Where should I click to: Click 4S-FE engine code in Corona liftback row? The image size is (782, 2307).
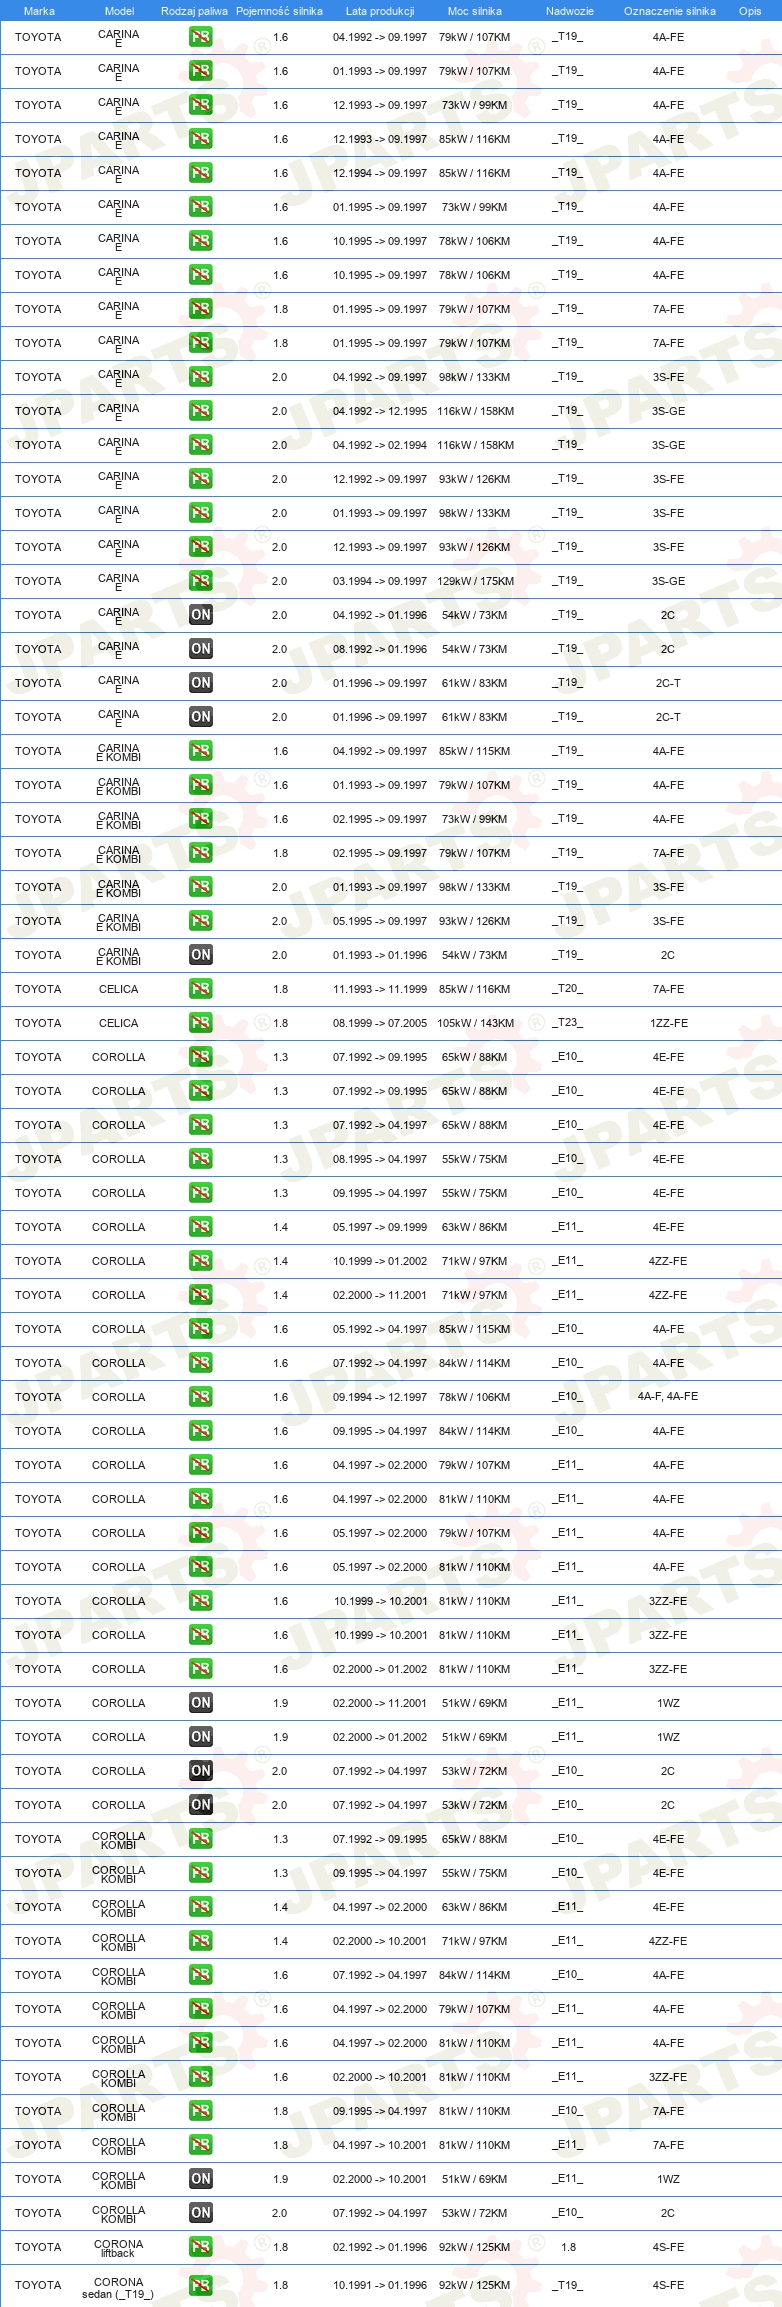click(668, 2247)
